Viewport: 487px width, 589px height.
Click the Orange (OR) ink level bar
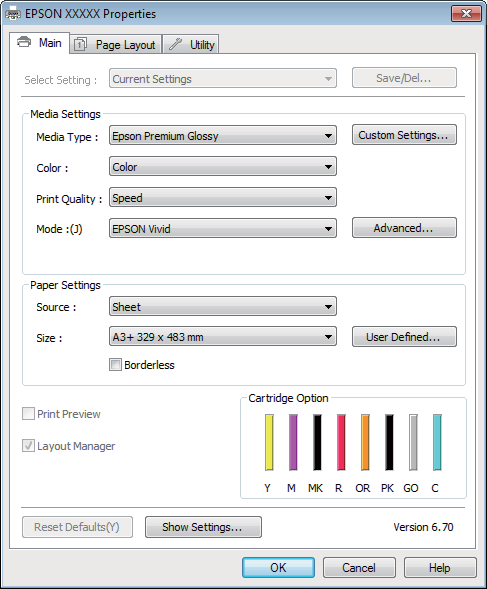click(x=365, y=442)
